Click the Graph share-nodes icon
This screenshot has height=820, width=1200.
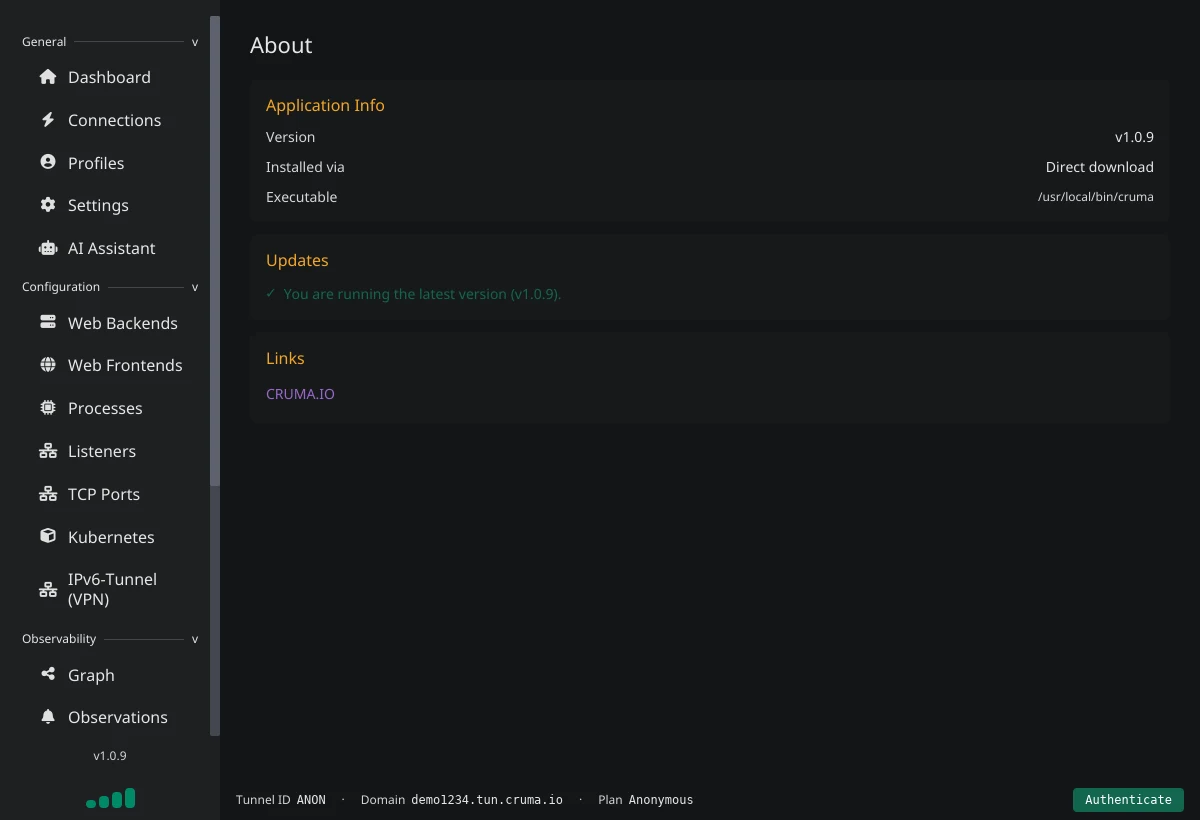click(x=48, y=674)
